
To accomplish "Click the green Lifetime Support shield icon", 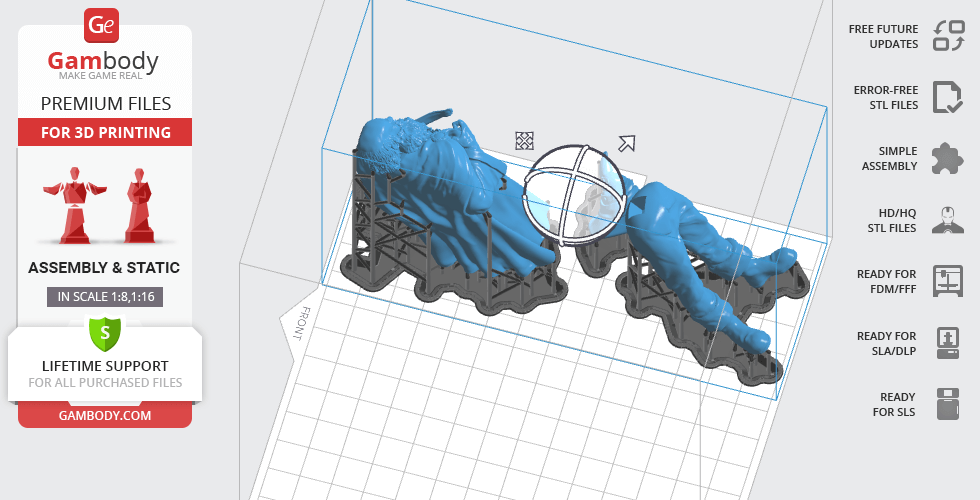I will point(105,331).
